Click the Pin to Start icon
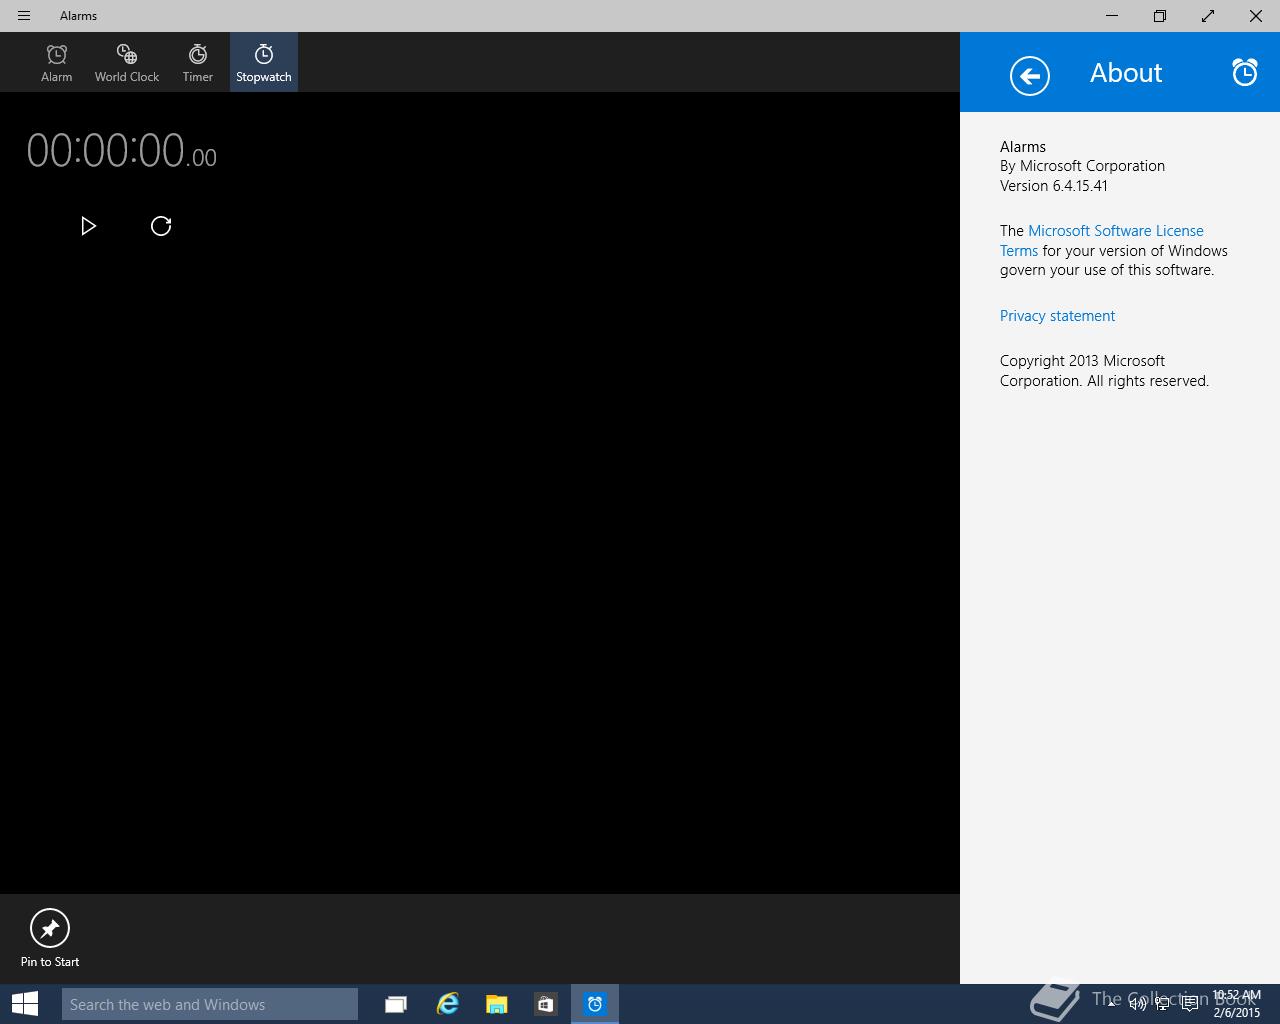This screenshot has height=1024, width=1280. [50, 928]
